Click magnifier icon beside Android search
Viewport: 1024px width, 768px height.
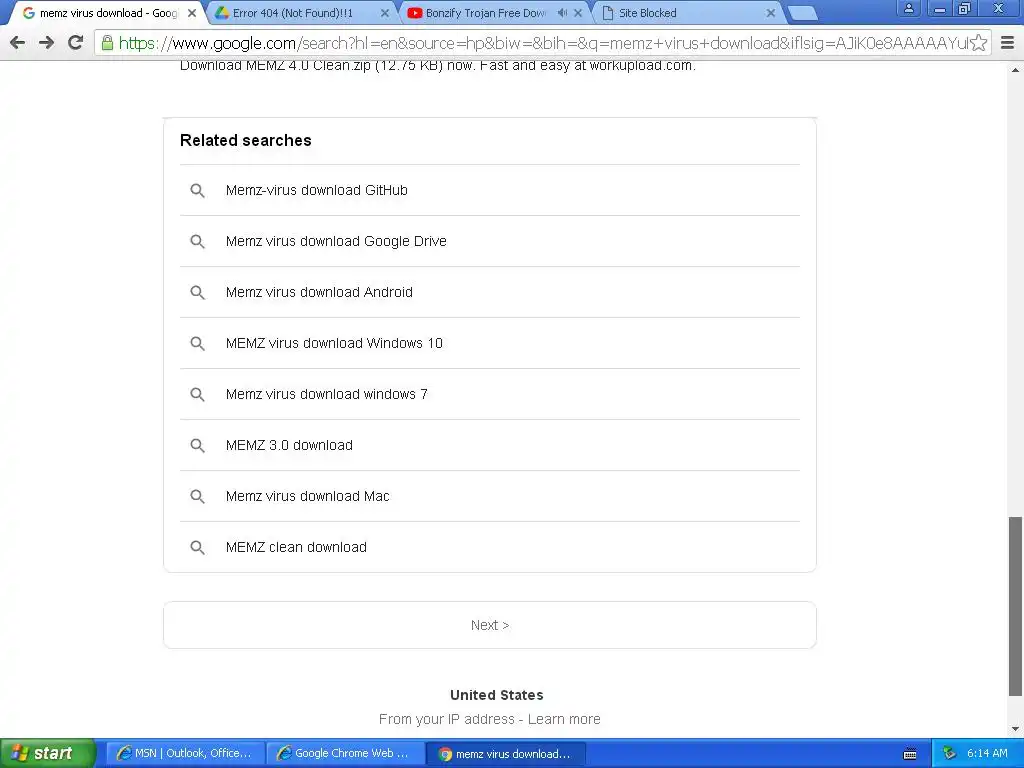197,292
